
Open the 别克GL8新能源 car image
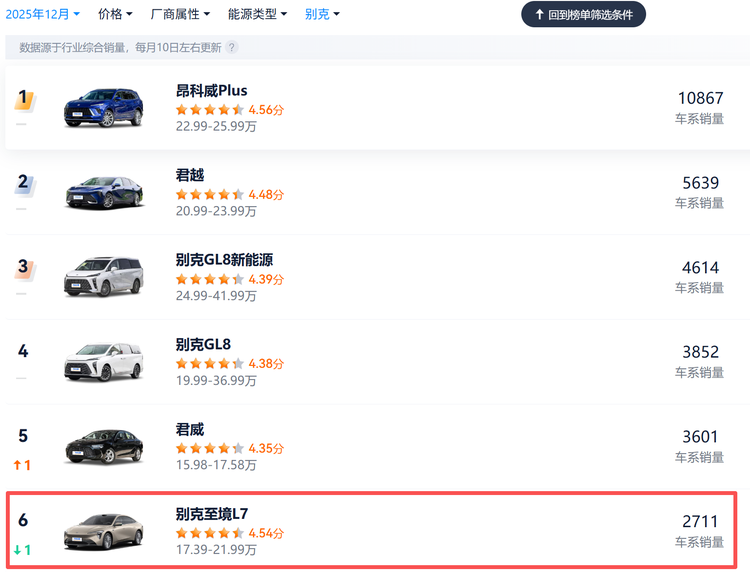[x=104, y=277]
